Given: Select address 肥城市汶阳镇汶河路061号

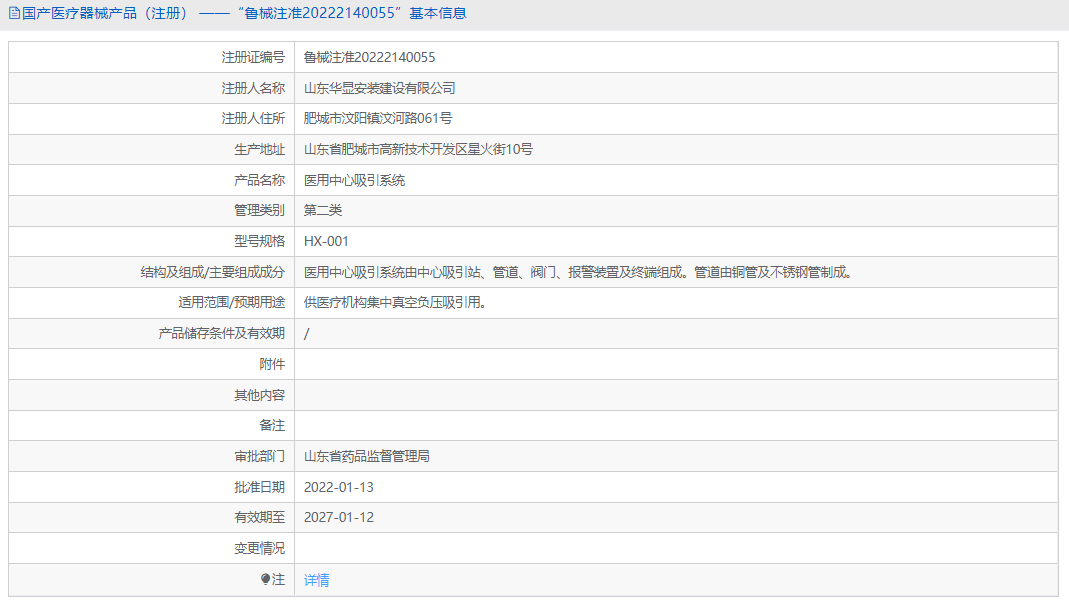Looking at the screenshot, I should 378,119.
